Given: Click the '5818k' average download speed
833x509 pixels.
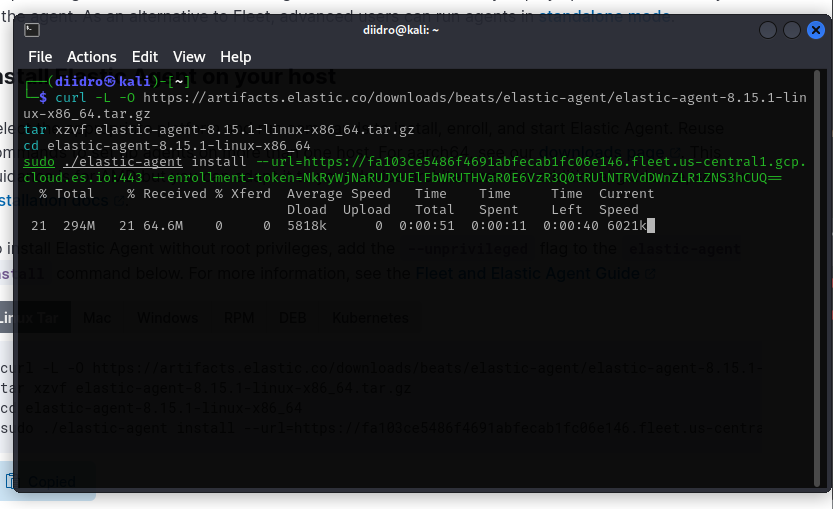Looking at the screenshot, I should point(307,226).
